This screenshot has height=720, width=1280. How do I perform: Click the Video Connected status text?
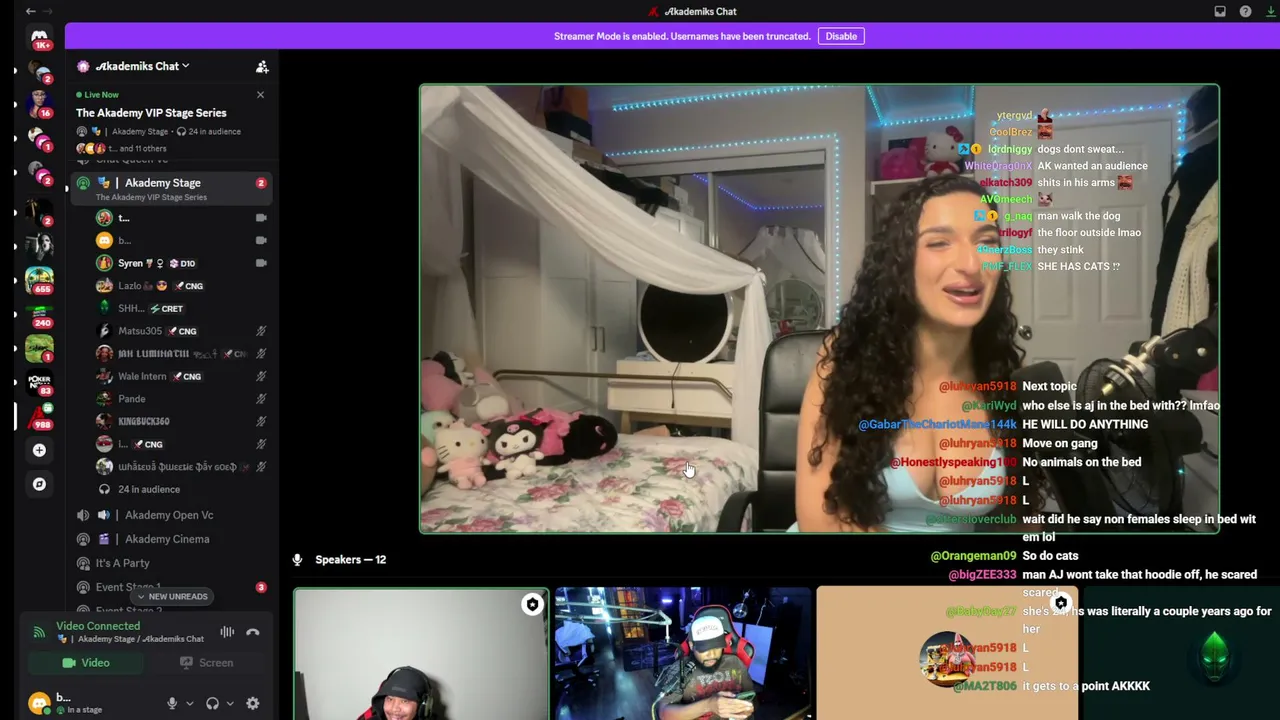coord(98,626)
